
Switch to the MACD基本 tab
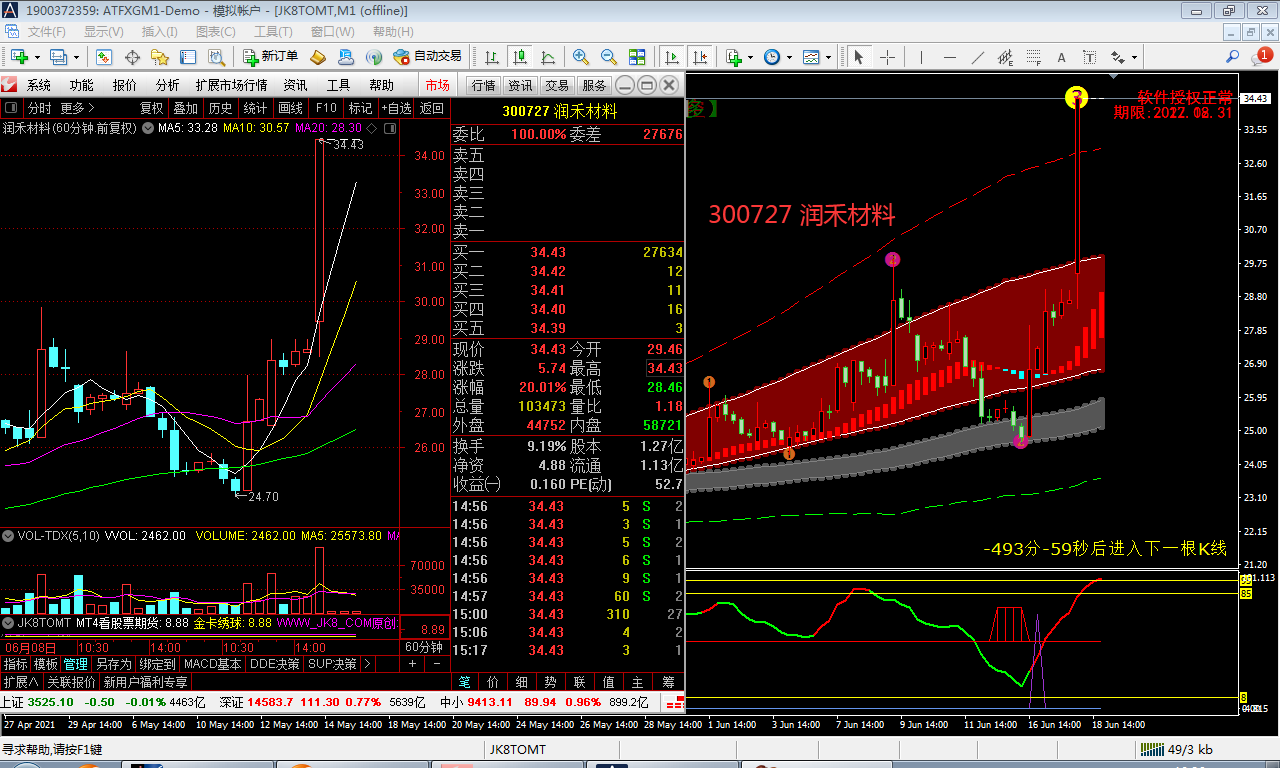click(x=213, y=664)
